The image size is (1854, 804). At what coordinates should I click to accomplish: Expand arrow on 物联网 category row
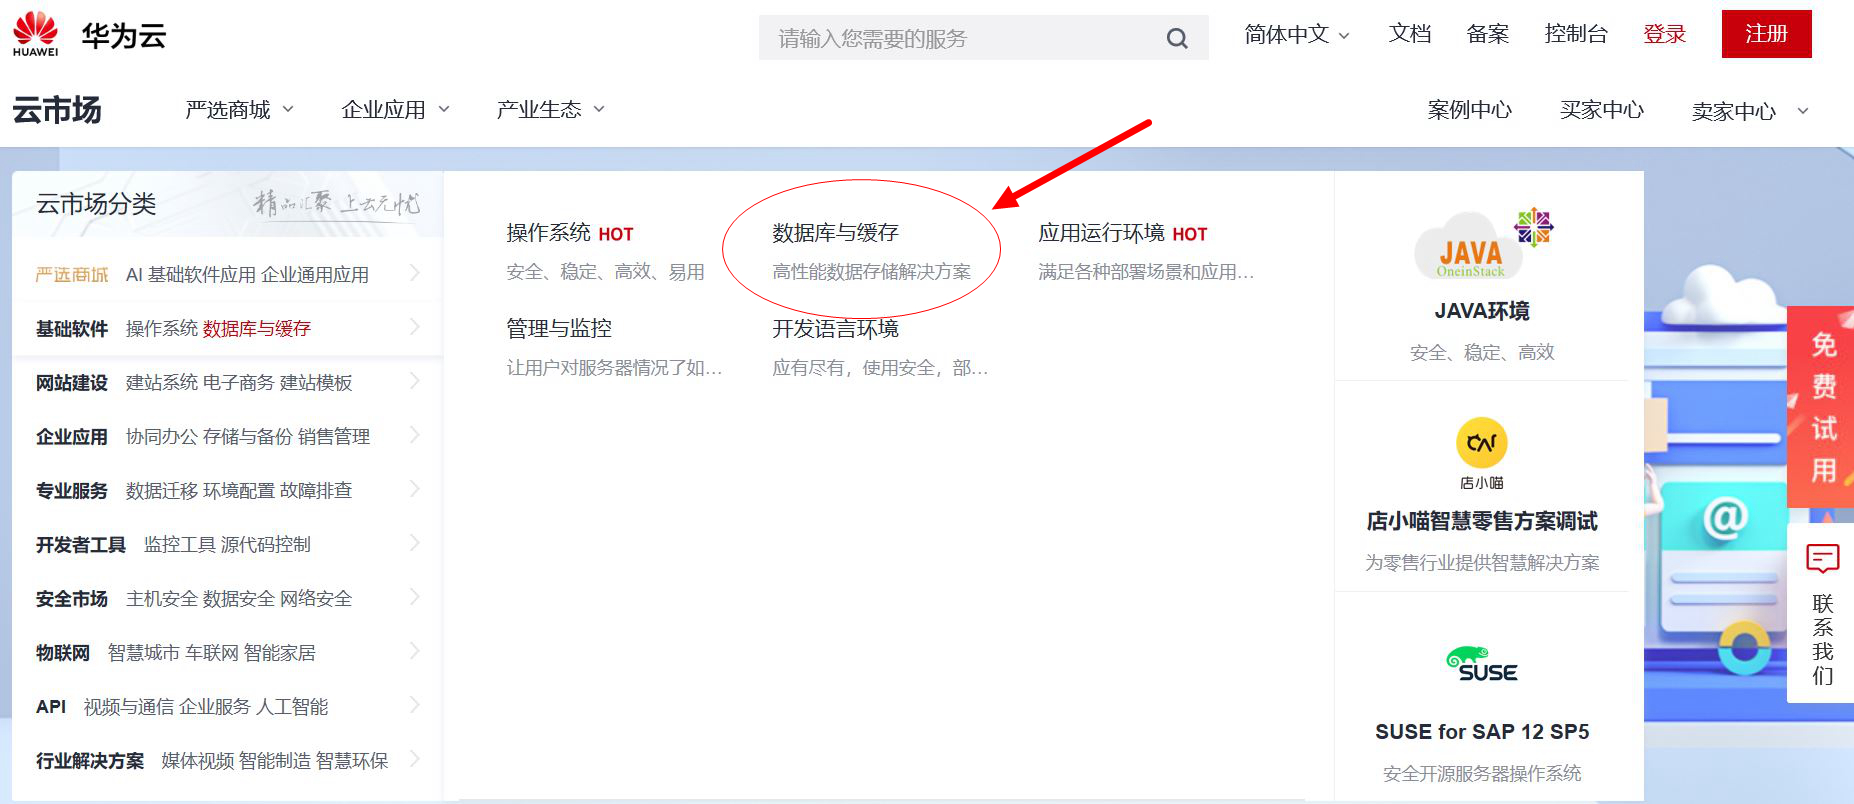click(x=415, y=651)
